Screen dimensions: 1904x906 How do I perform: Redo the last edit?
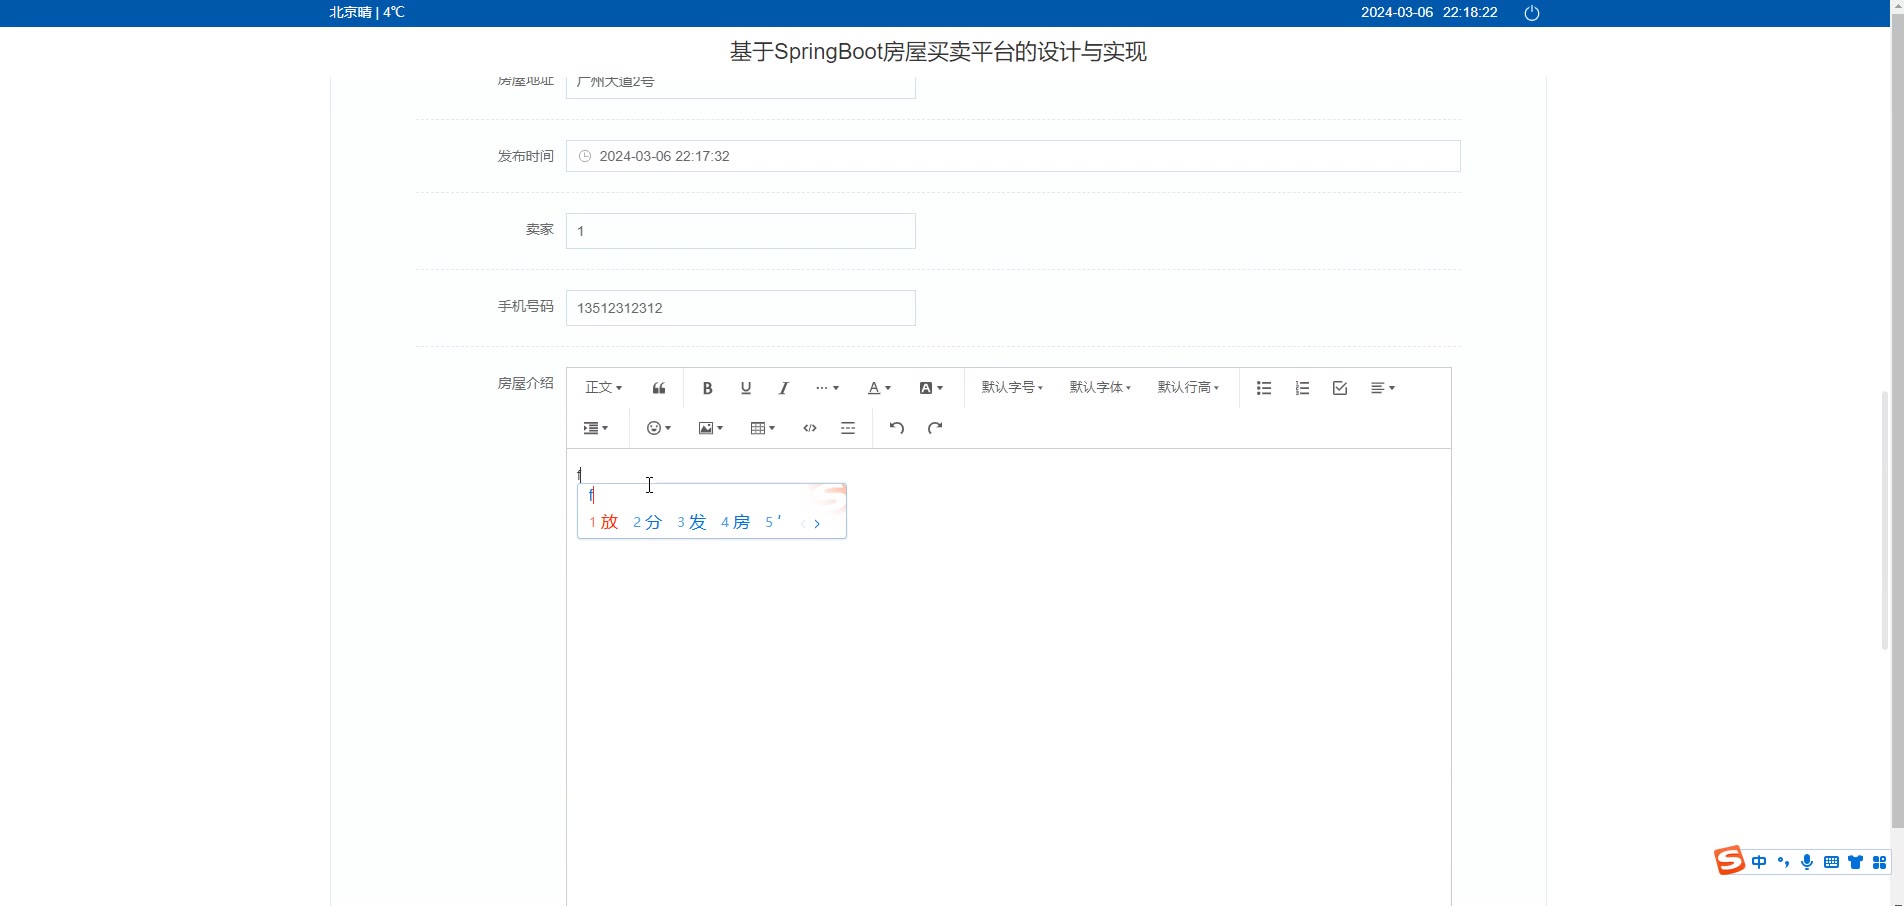935,428
